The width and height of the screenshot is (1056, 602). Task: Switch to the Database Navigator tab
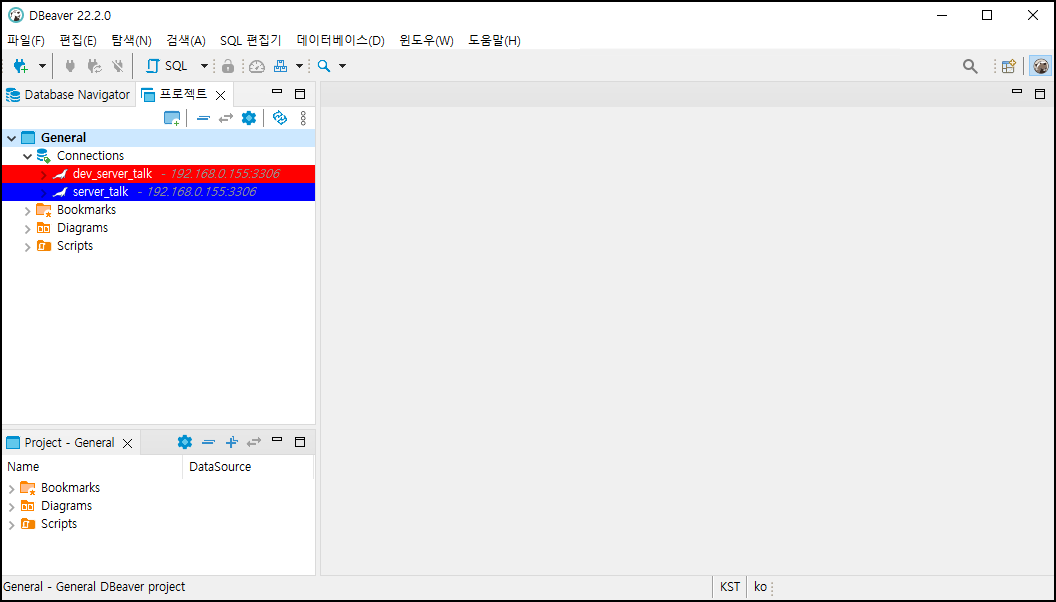click(x=68, y=95)
